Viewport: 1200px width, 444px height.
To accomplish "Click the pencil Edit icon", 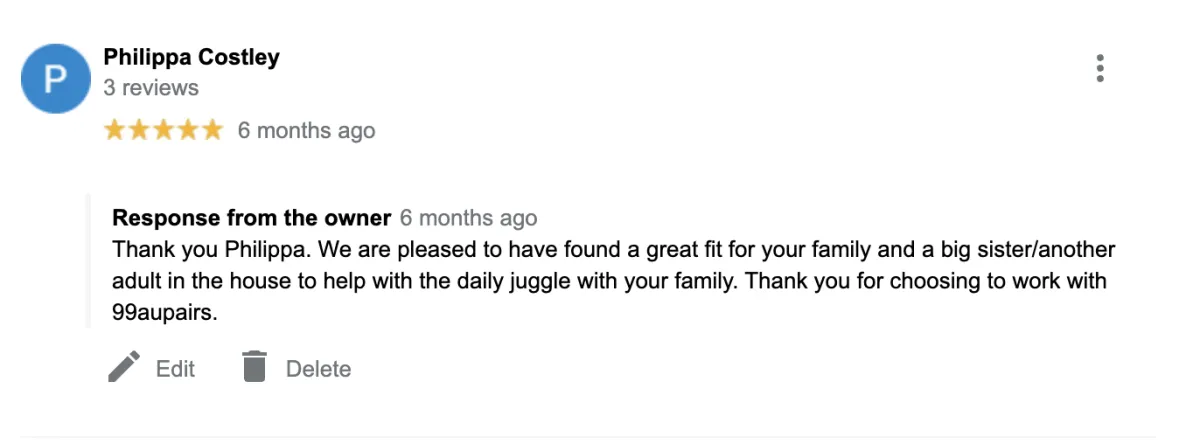I will point(124,367).
